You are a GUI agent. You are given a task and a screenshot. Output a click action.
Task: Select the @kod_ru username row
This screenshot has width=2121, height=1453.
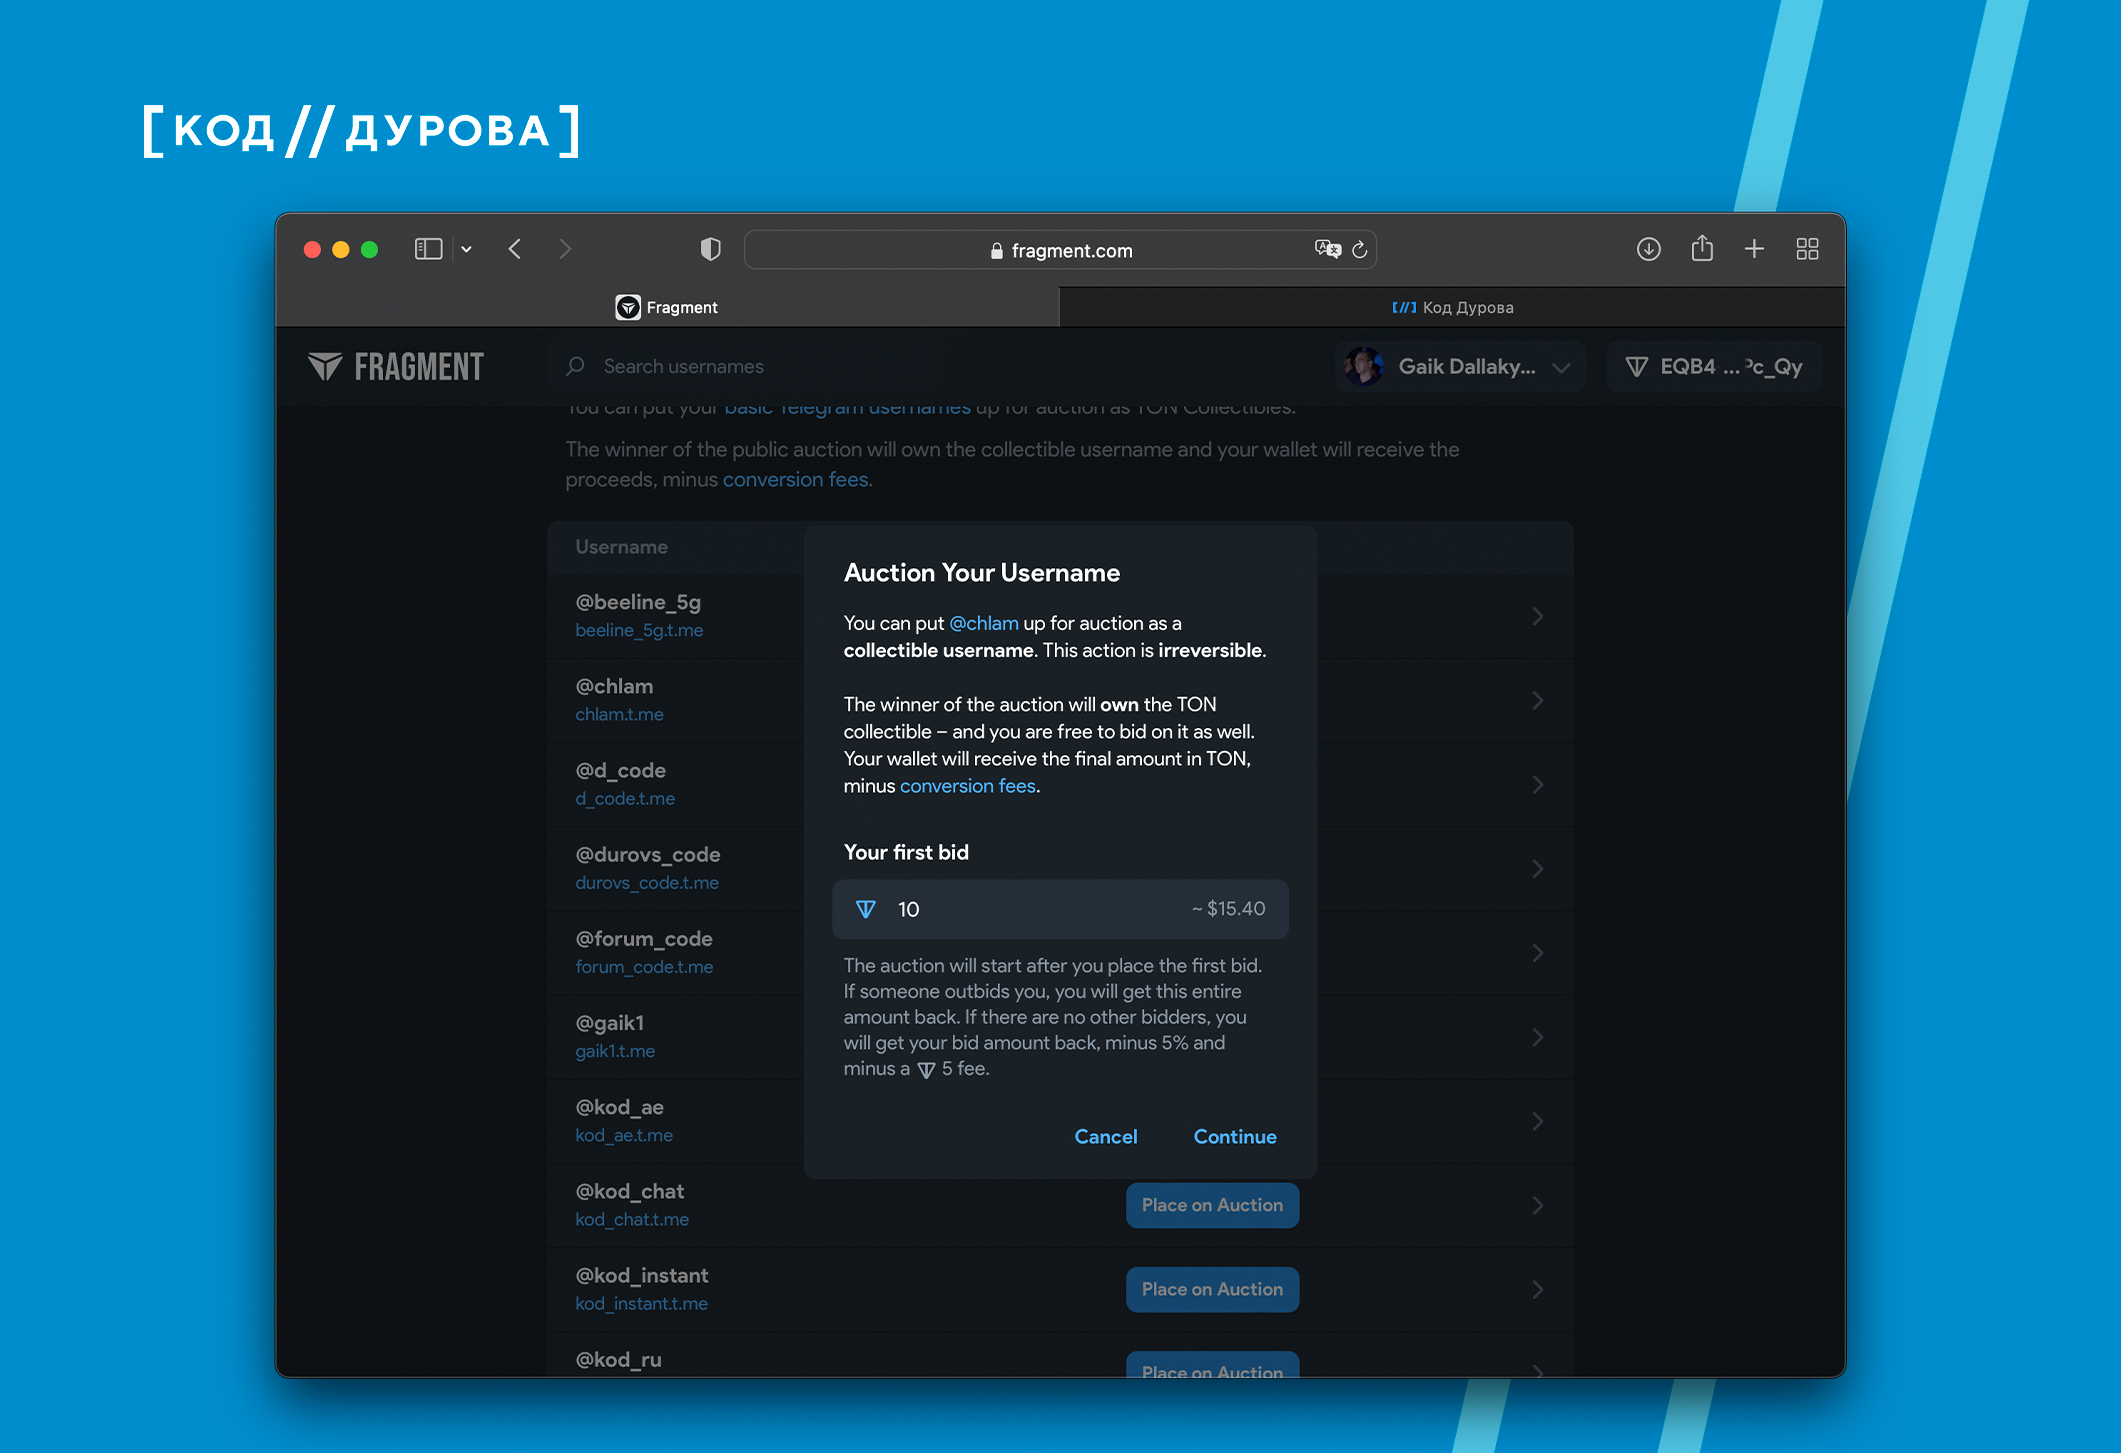click(1060, 1356)
